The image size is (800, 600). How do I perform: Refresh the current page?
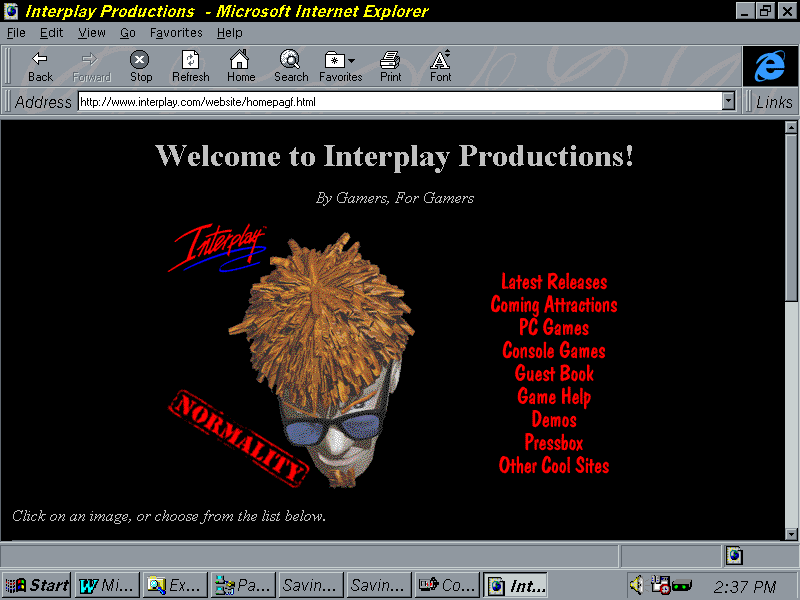190,66
